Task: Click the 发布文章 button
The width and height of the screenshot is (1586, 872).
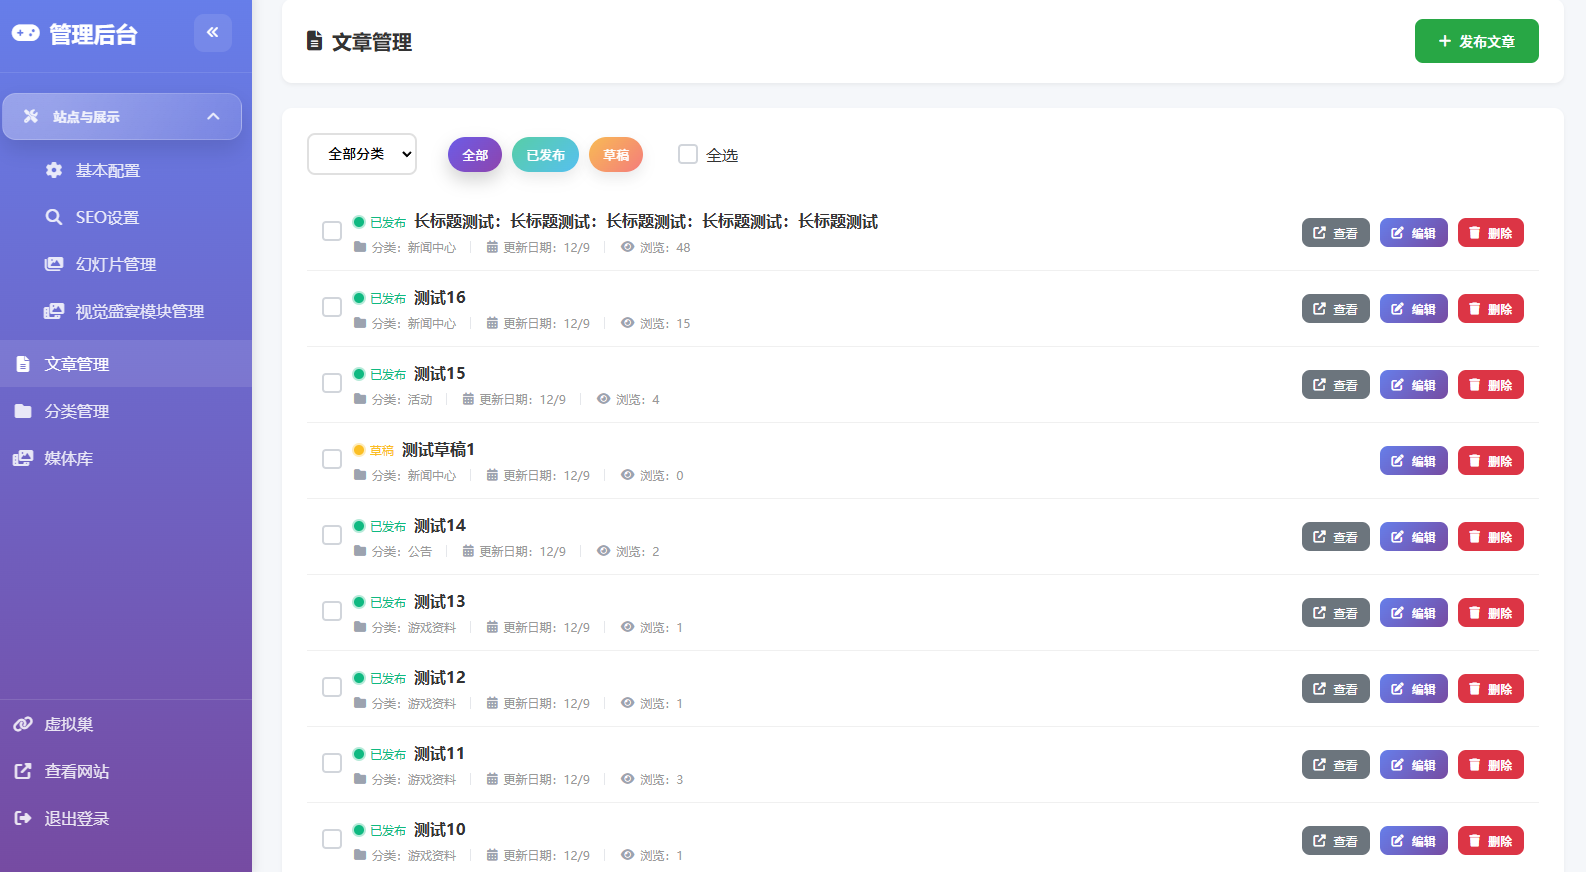Action: [x=1476, y=41]
